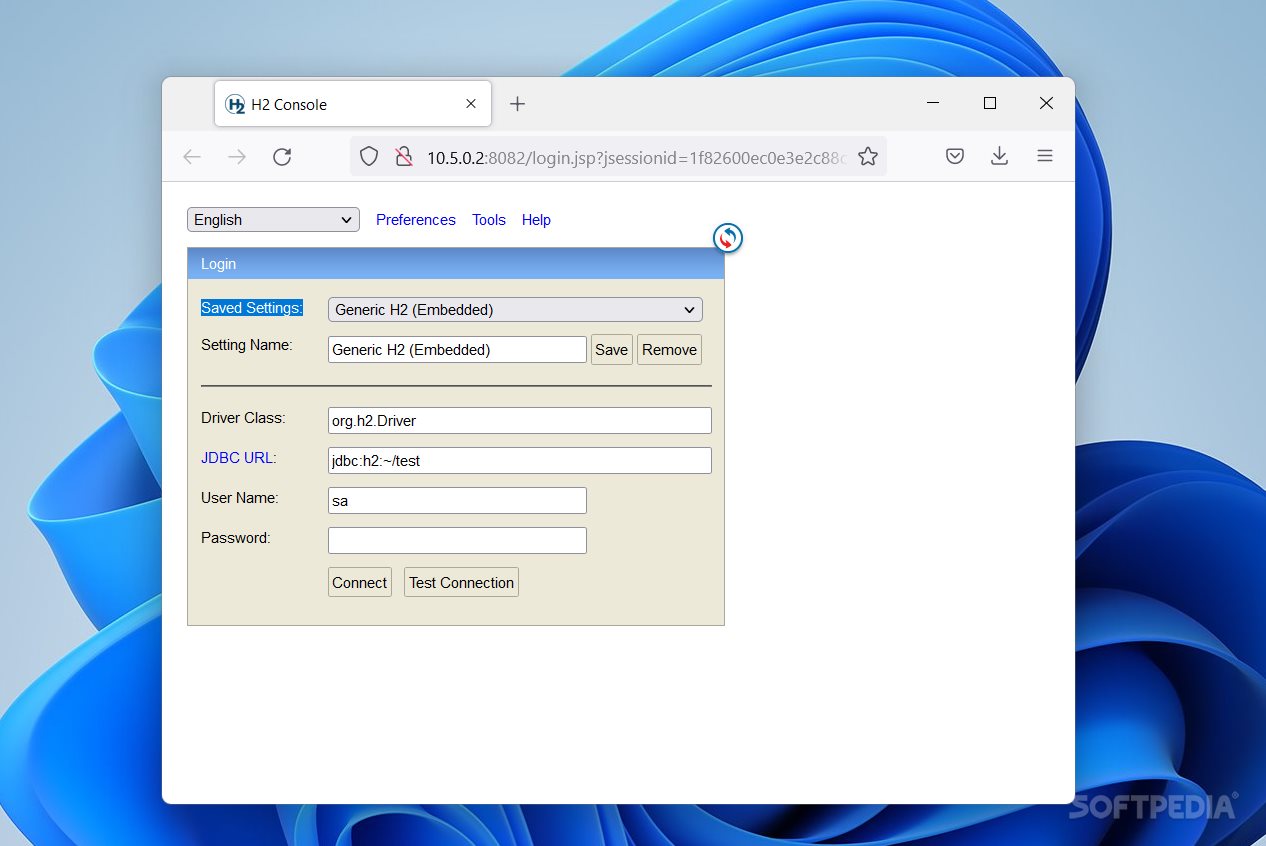
Task: Open the Pocket save icon
Action: pos(955,157)
